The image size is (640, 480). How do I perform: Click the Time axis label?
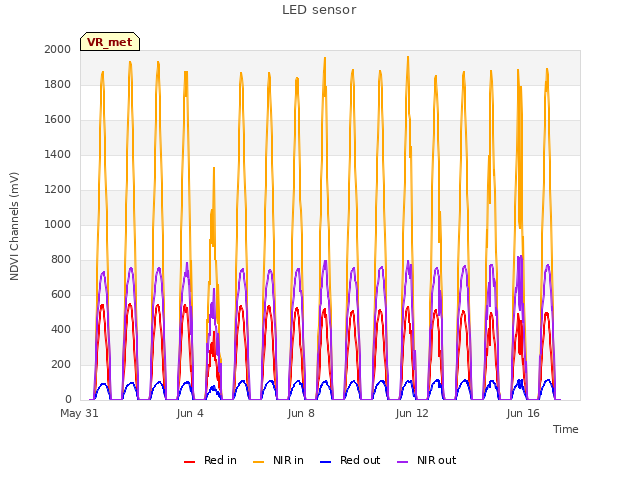(x=566, y=429)
